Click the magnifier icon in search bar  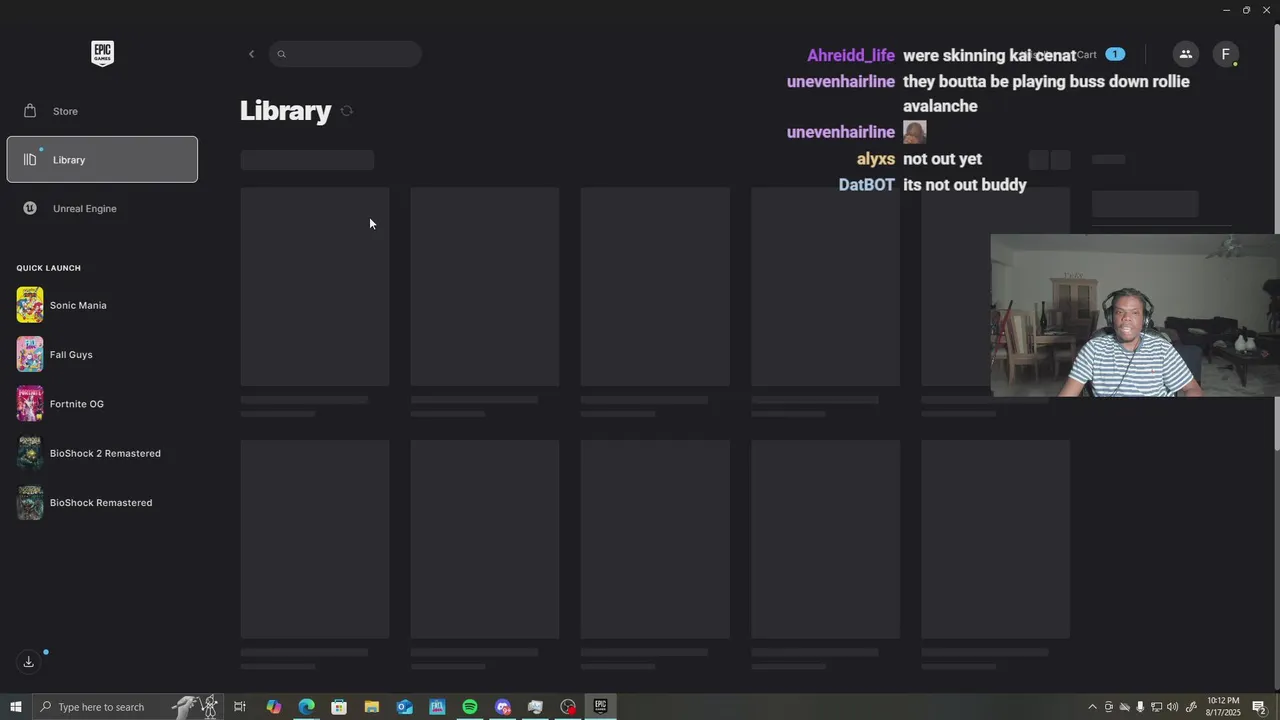click(282, 54)
